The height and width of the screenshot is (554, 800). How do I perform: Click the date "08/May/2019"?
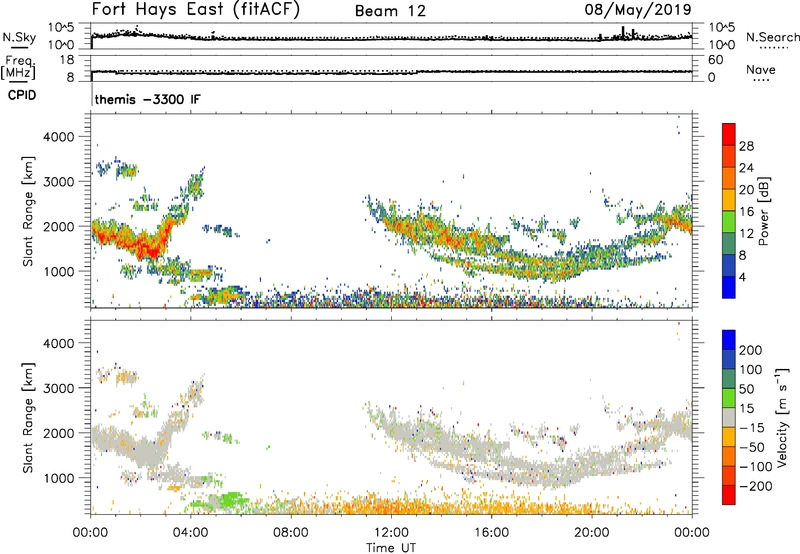click(x=638, y=9)
